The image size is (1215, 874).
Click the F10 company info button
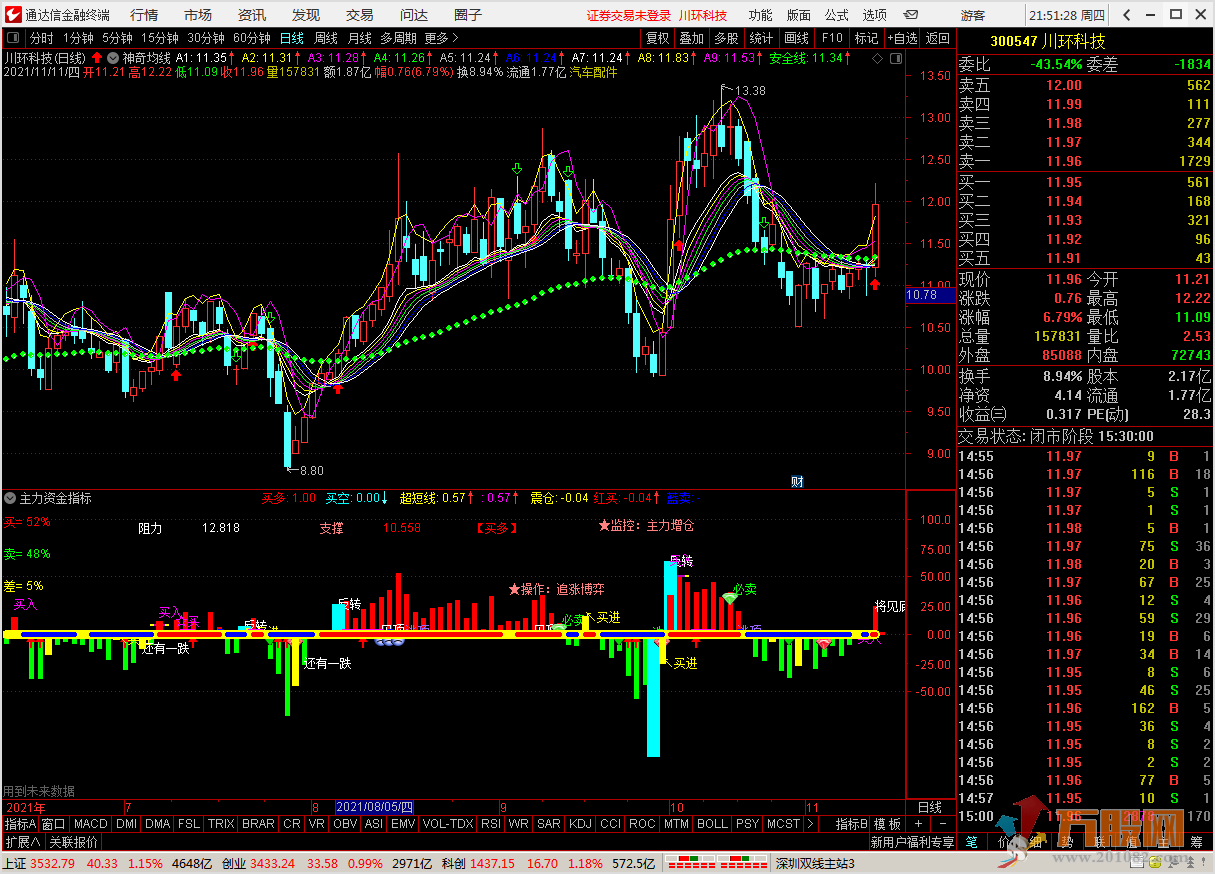tap(832, 38)
